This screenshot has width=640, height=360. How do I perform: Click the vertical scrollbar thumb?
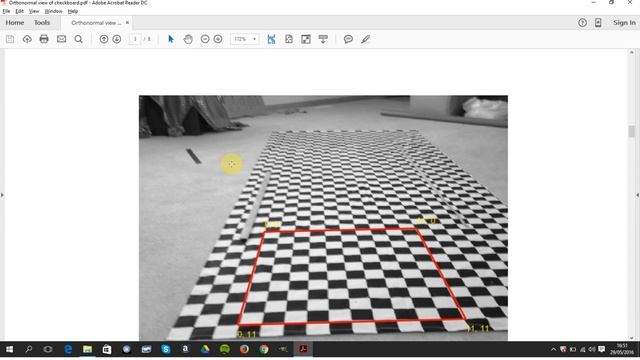632,131
